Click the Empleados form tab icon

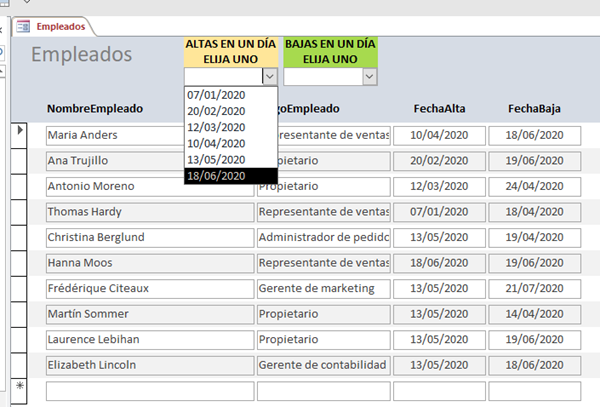(23, 26)
